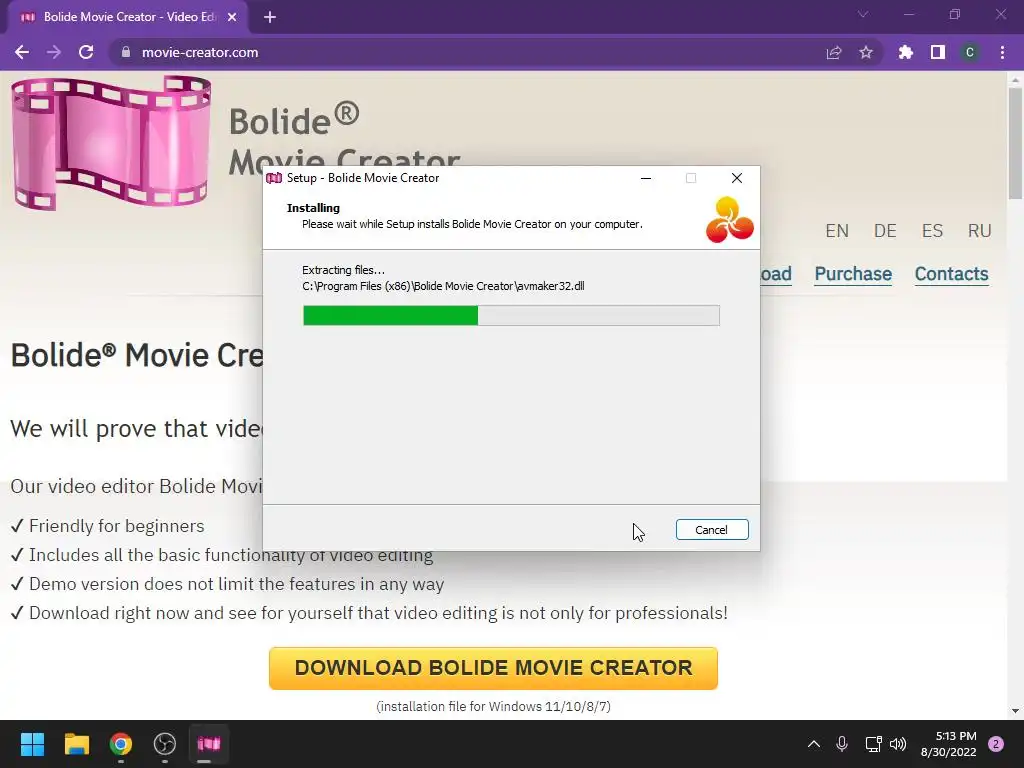The image size is (1024, 768).
Task: Cancel the Bolide Movie Creator installation
Action: (712, 530)
